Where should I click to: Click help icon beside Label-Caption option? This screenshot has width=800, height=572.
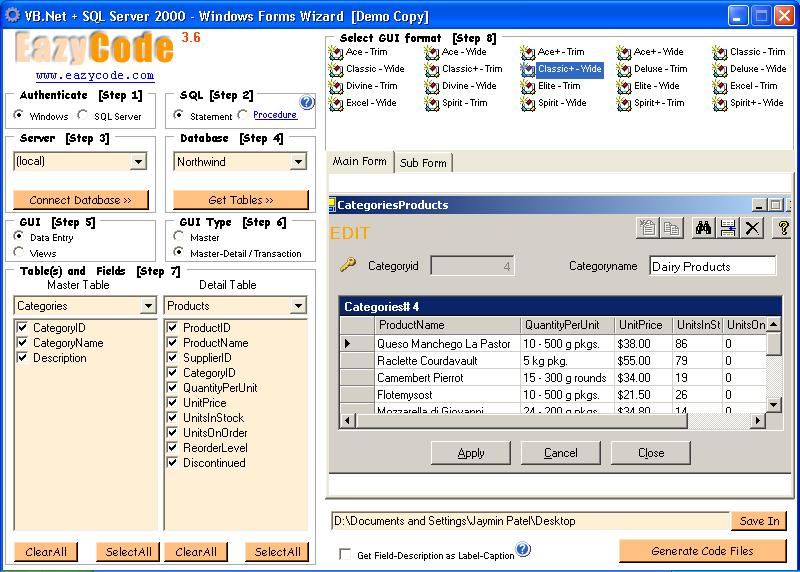tap(523, 549)
